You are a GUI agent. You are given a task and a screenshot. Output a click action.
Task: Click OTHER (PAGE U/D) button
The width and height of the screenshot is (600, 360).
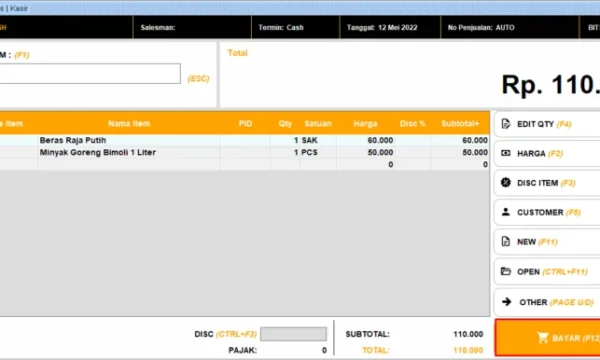tap(547, 302)
